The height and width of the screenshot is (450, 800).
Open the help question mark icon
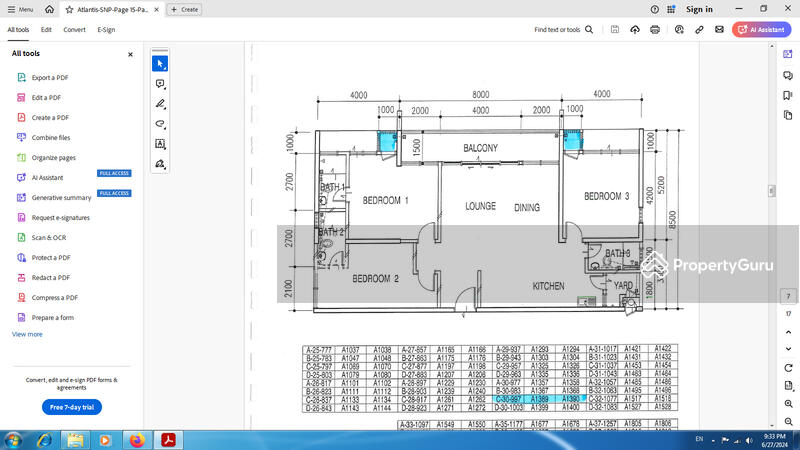click(655, 9)
